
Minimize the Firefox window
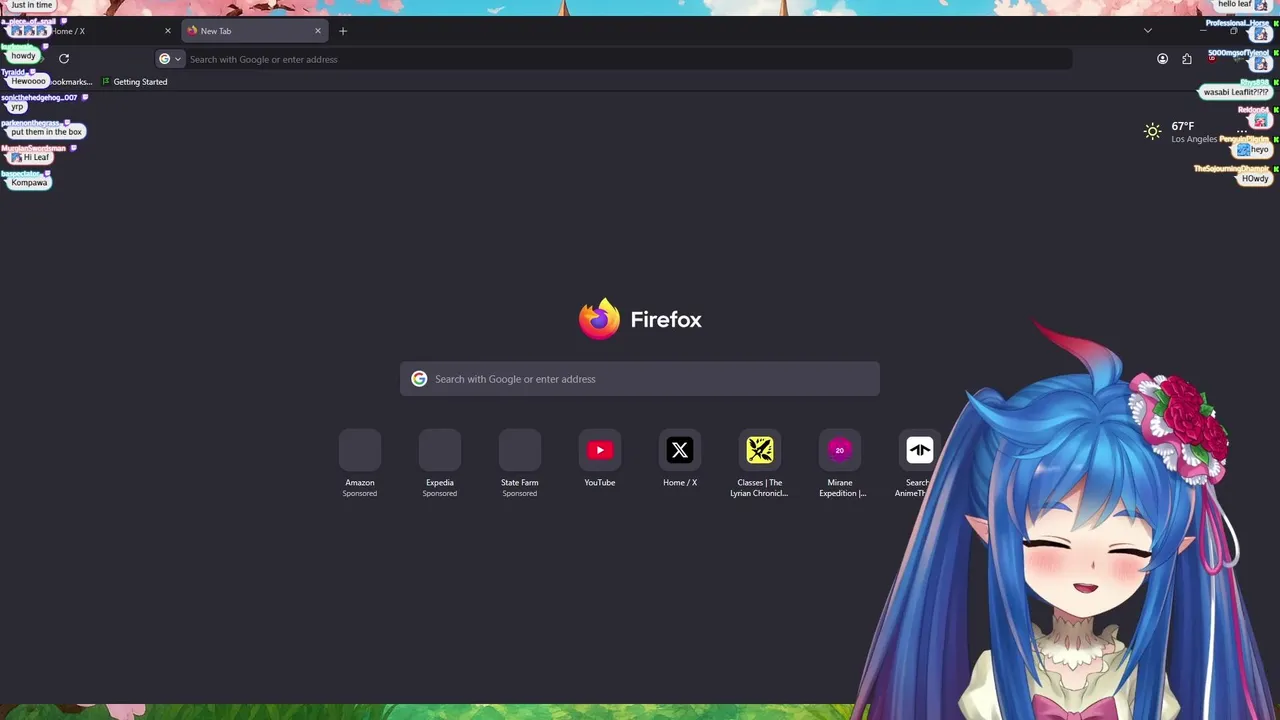tap(1202, 31)
